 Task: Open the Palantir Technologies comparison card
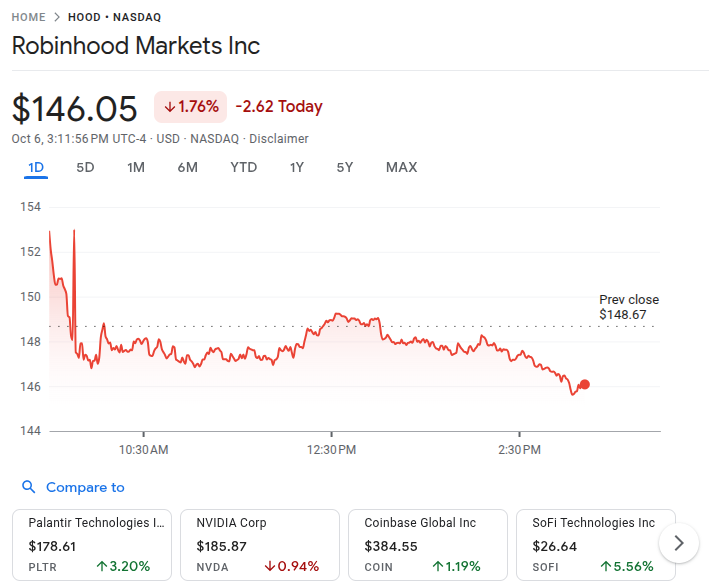[x=92, y=544]
